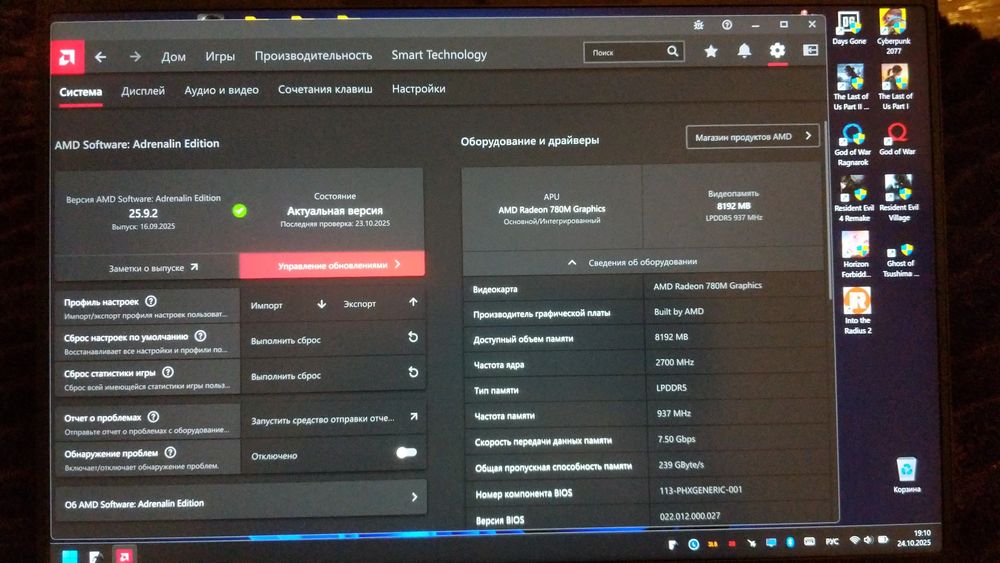
Task: Open Cyberpunk 2077 desktop shortcut
Action: coord(893,31)
